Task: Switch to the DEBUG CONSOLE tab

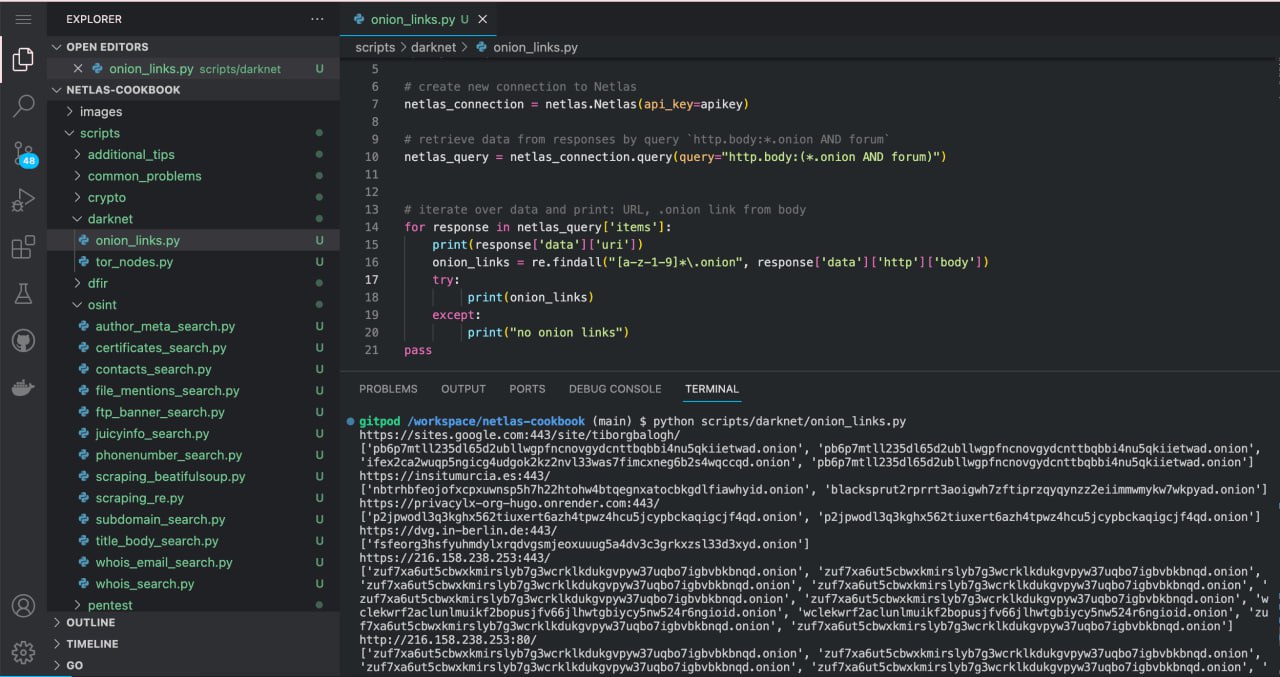Action: coord(615,389)
